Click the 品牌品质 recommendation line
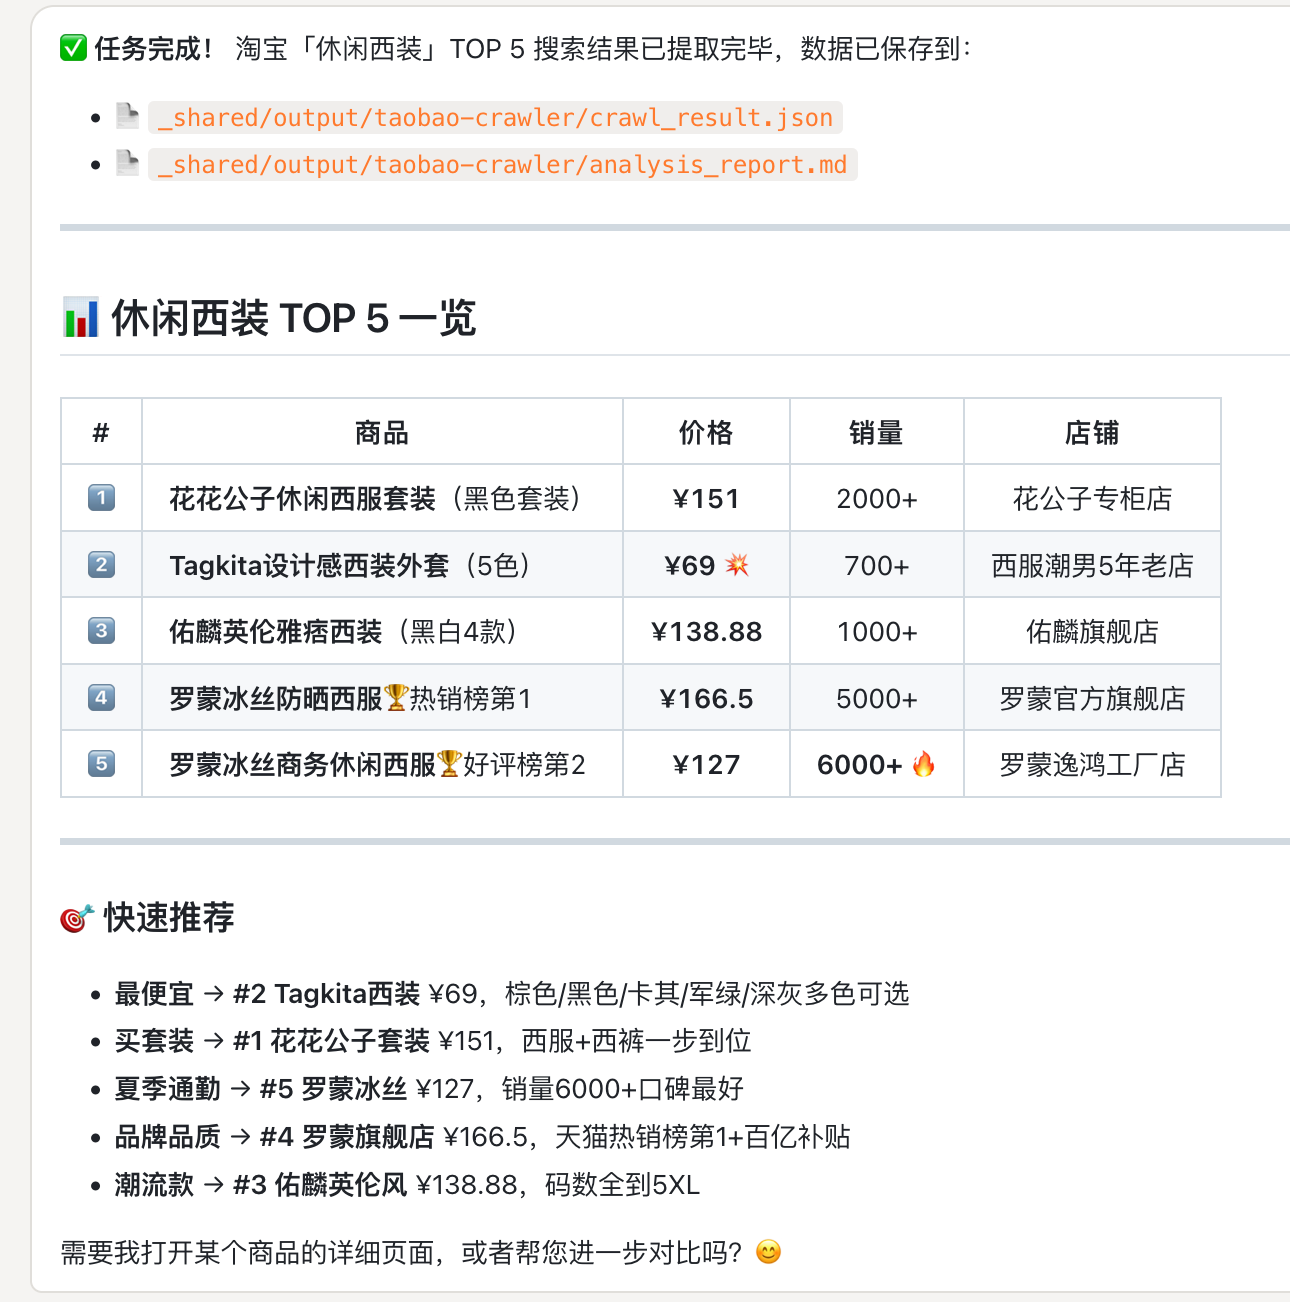Image resolution: width=1290 pixels, height=1302 pixels. click(482, 1136)
